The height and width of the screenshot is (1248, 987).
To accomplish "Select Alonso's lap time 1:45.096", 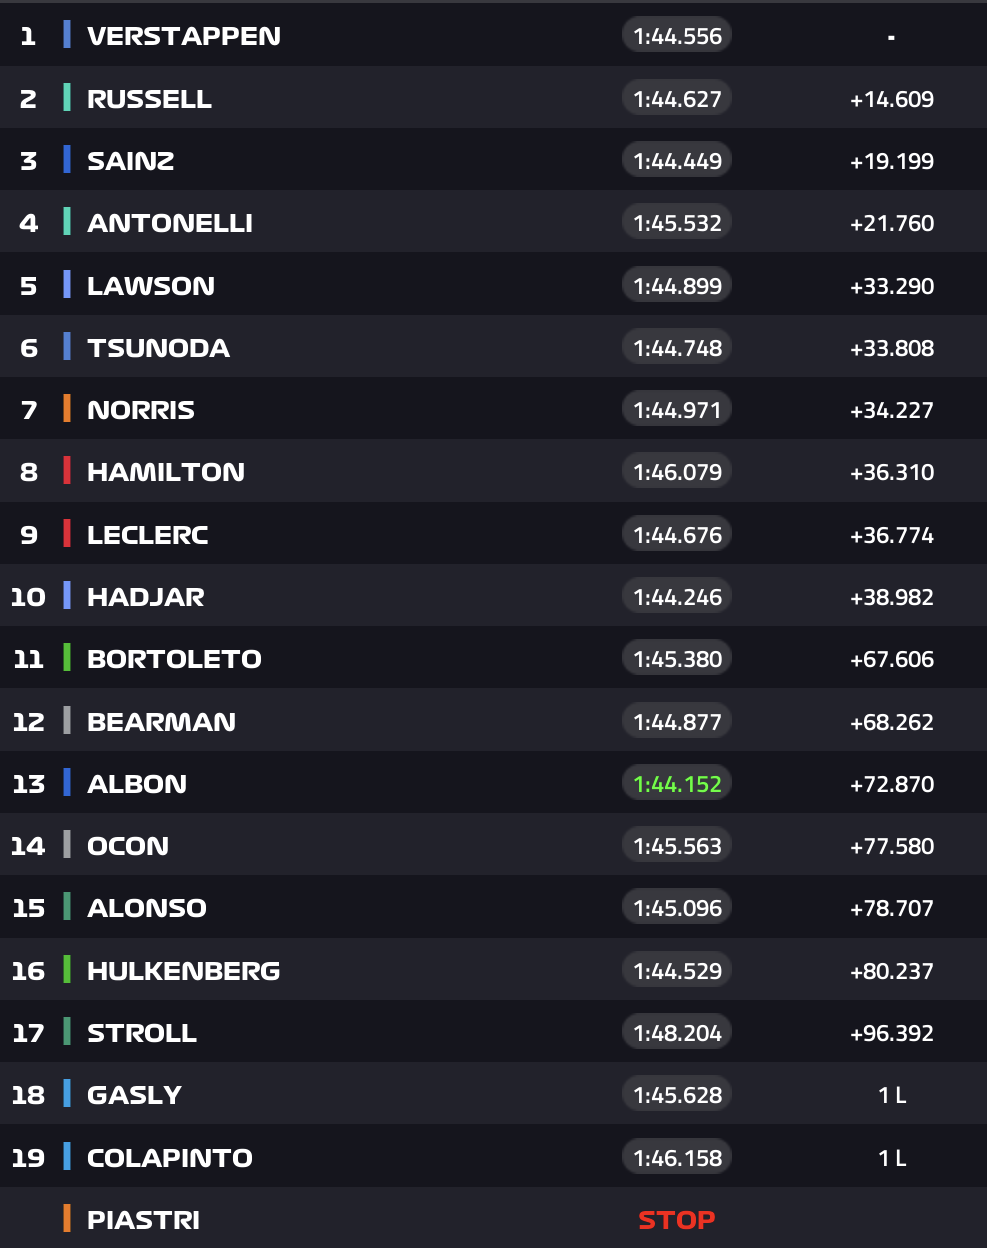I will pos(677,908).
